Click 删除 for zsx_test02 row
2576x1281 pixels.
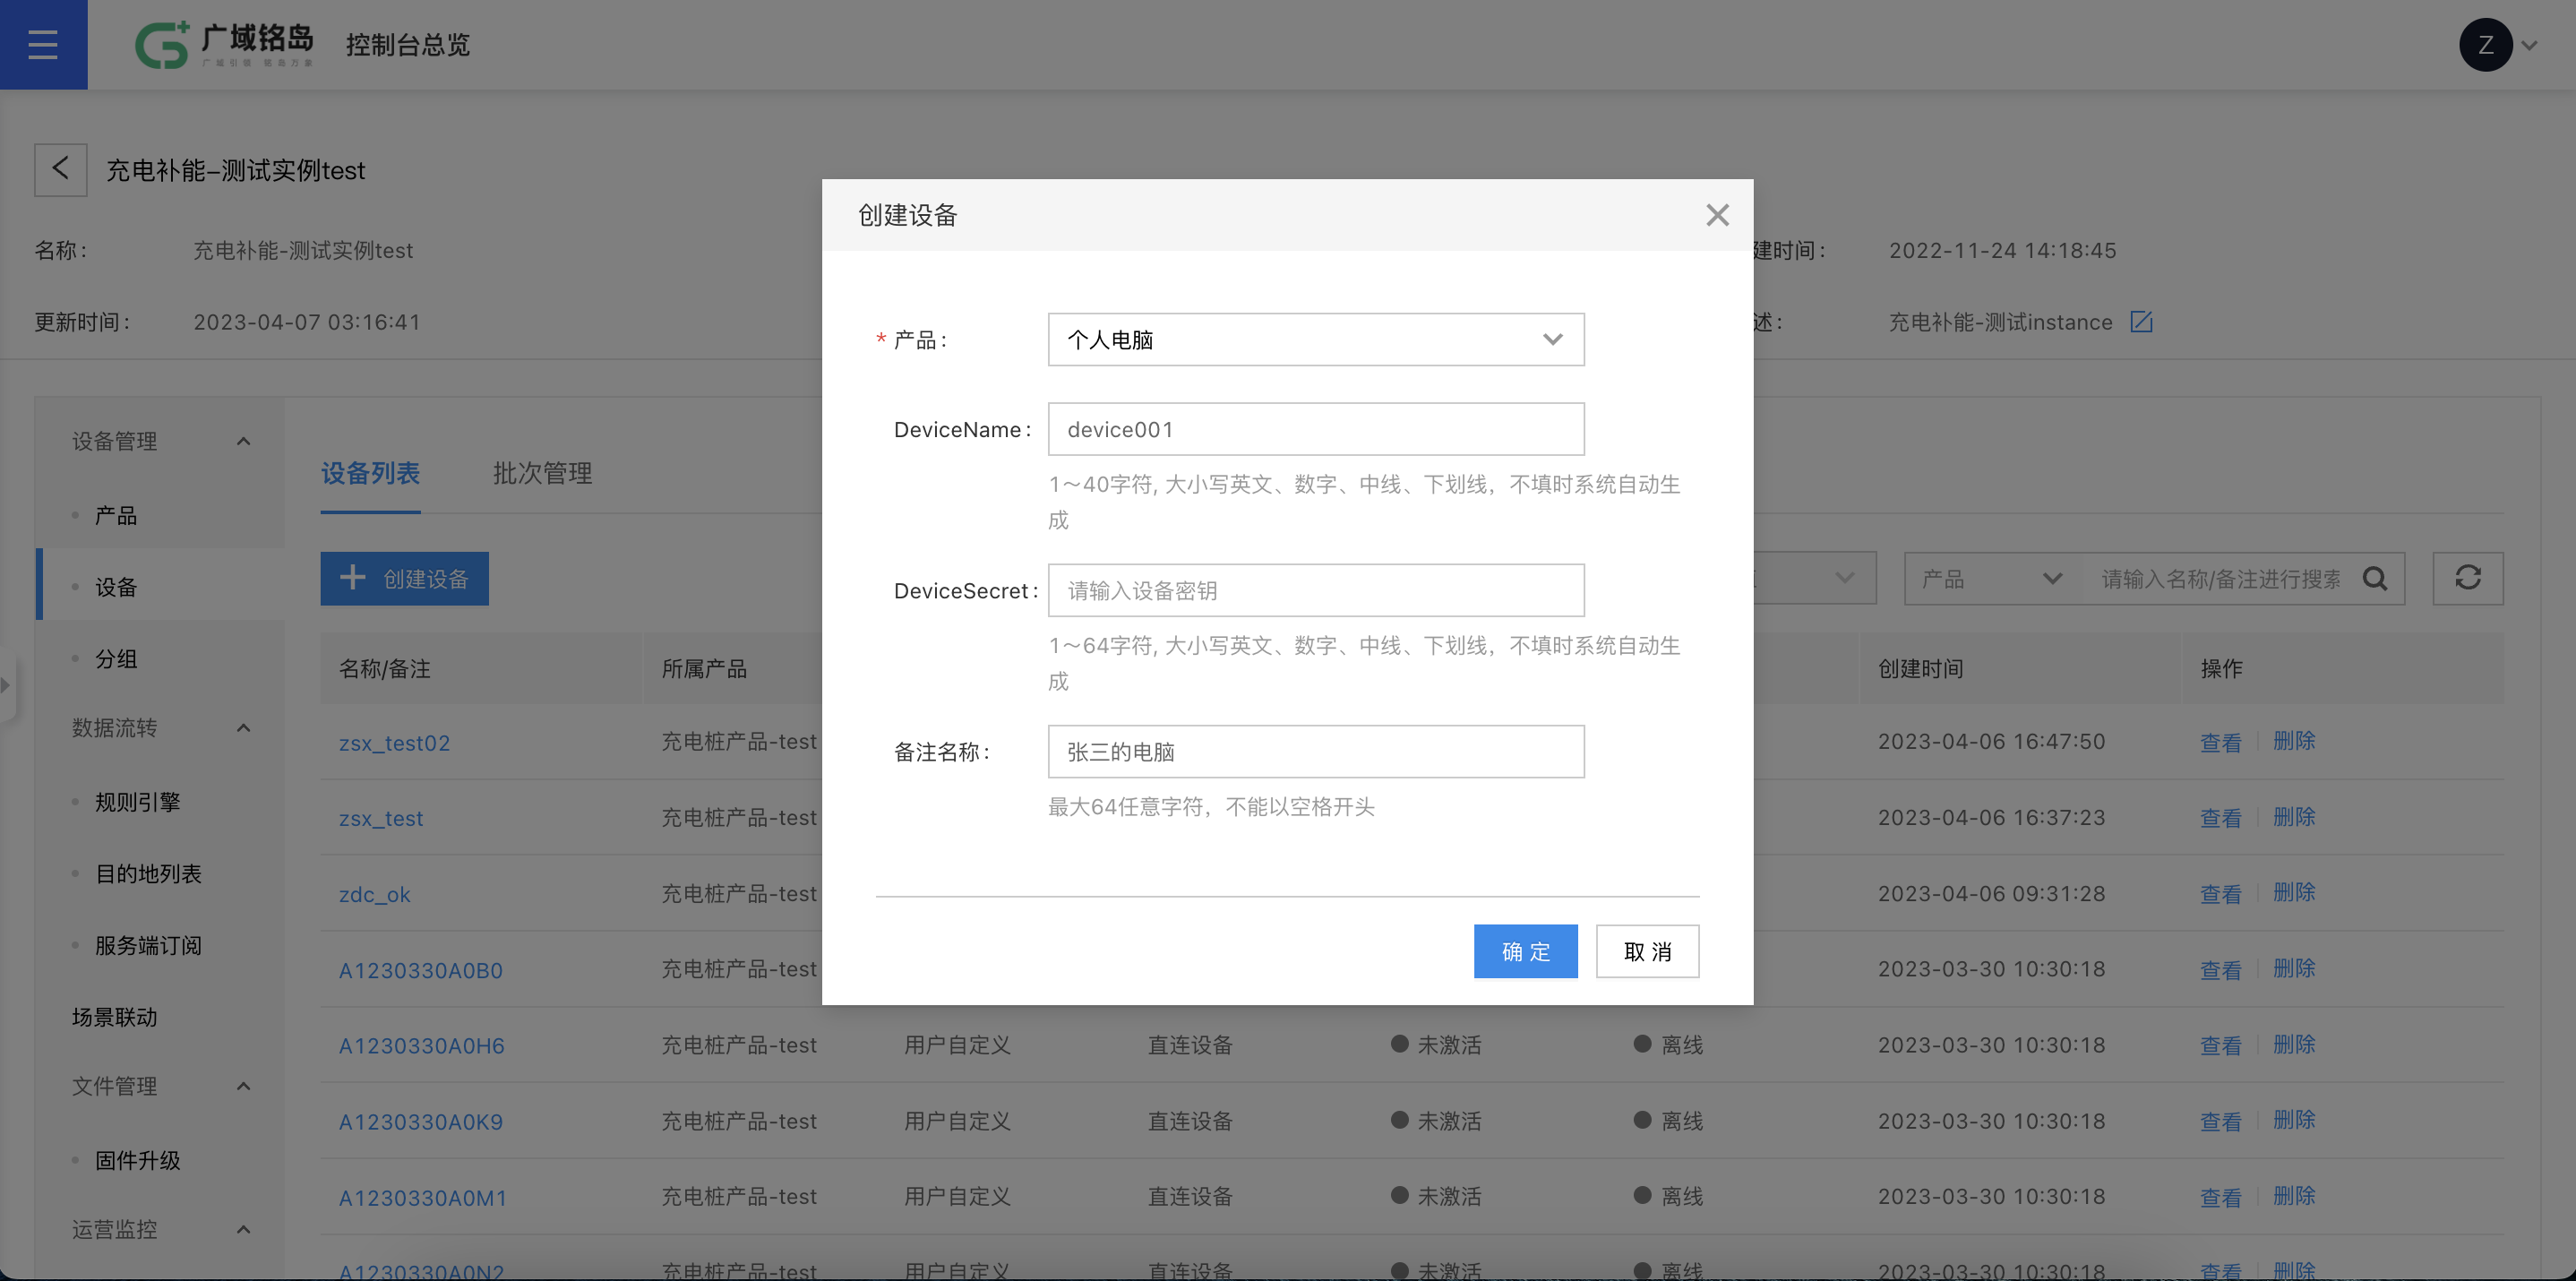coord(2294,741)
